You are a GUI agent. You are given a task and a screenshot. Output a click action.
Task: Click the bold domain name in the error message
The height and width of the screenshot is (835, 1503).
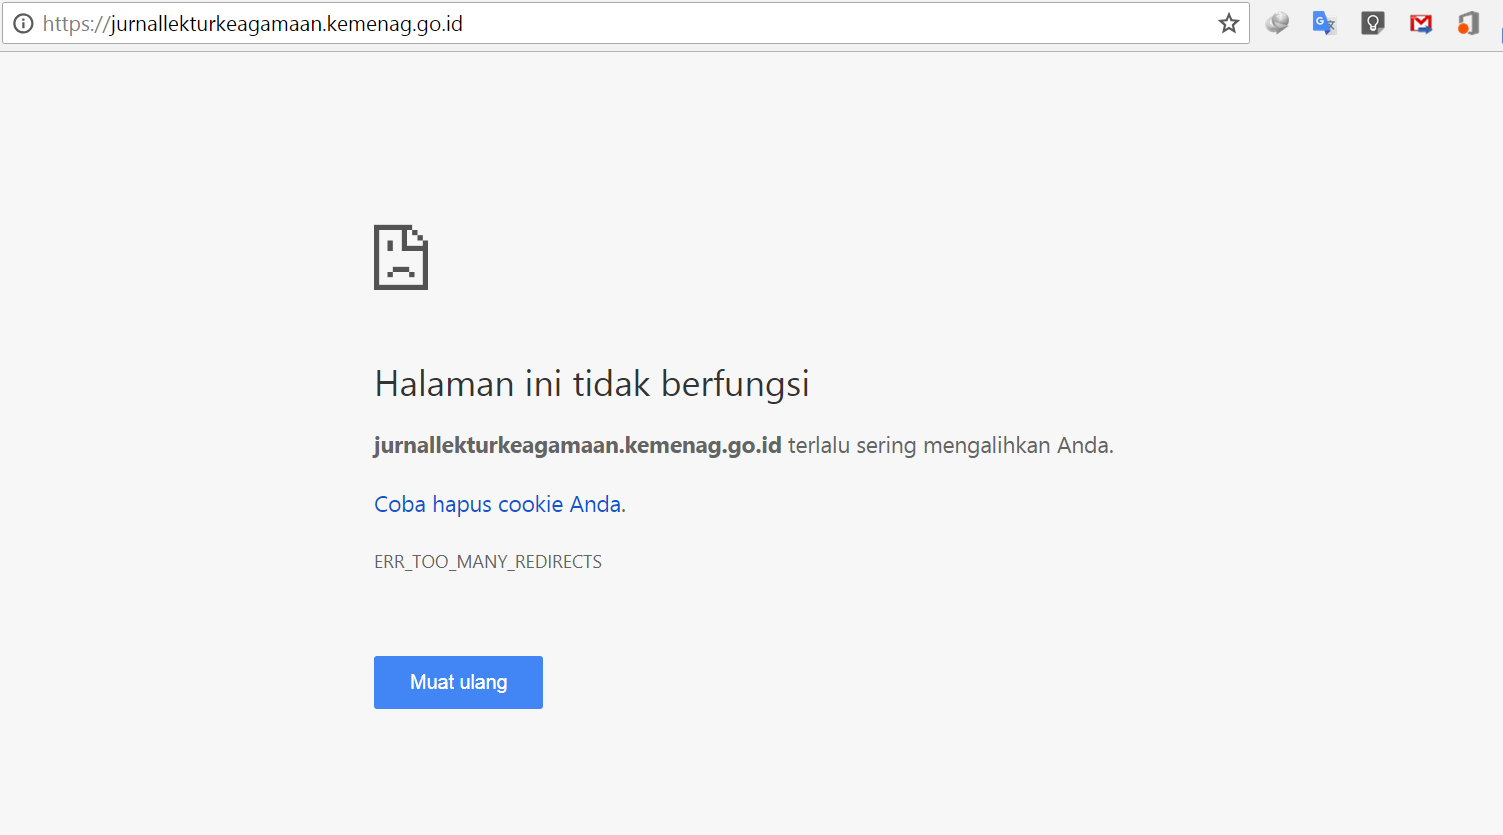click(577, 446)
